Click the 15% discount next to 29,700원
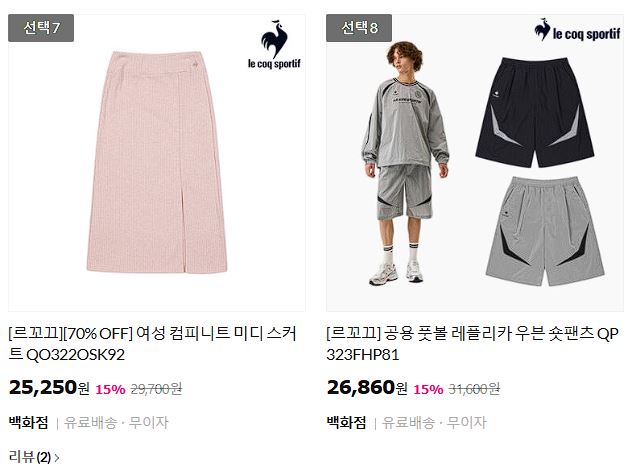Viewport: 630px width, 468px height. tap(110, 389)
